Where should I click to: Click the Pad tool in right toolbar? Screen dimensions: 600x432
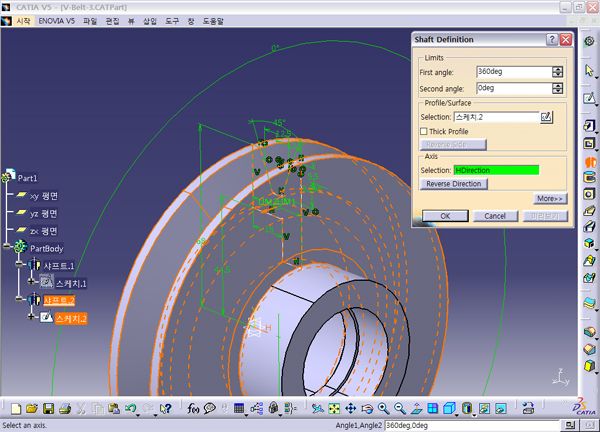589,125
